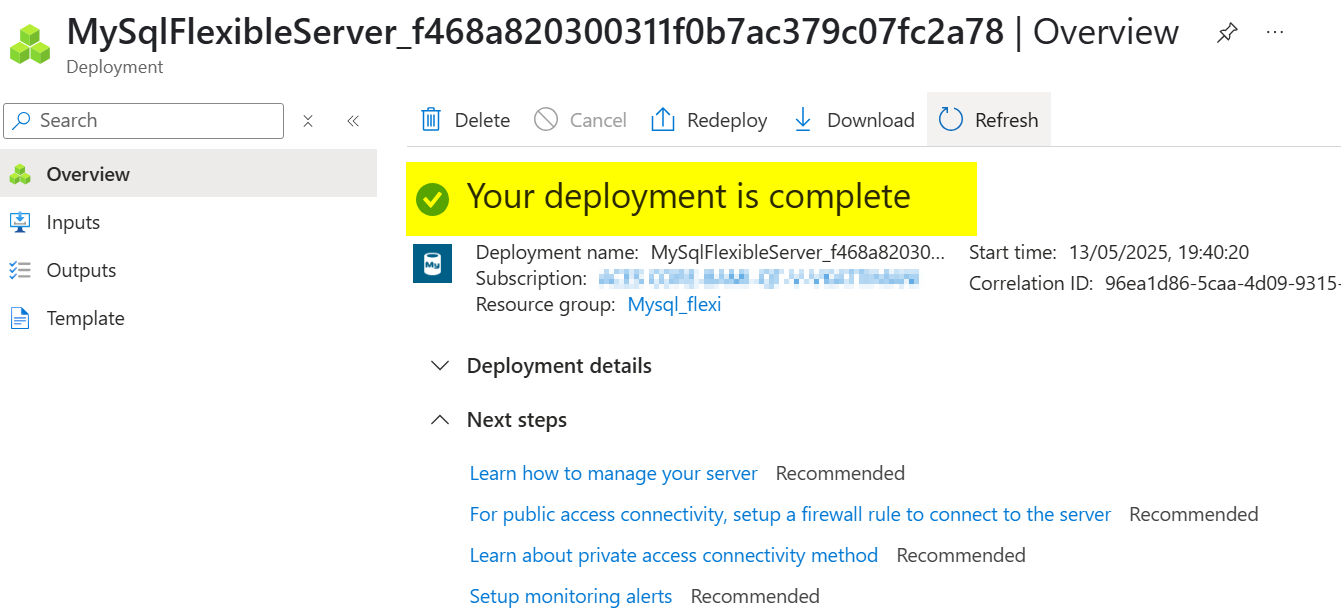Click the Cancel toolbar button label
The image size is (1341, 612).
coord(598,120)
